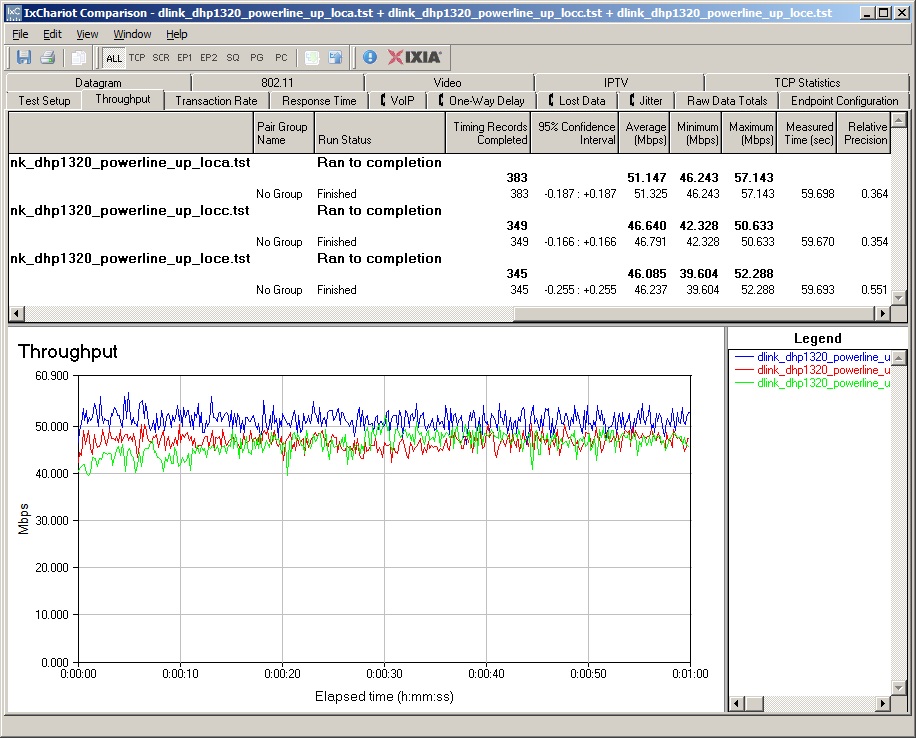Open the File menu

click(20, 34)
